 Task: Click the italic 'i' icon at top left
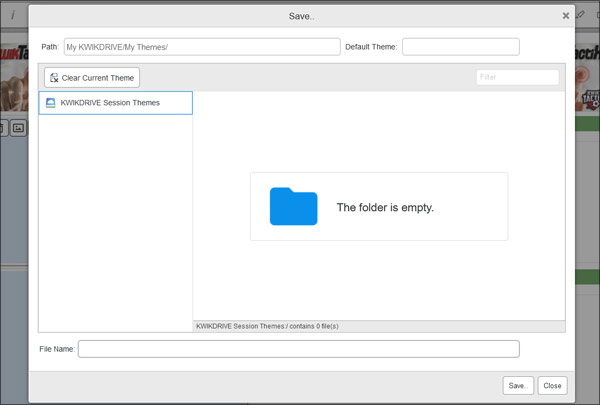click(x=12, y=16)
